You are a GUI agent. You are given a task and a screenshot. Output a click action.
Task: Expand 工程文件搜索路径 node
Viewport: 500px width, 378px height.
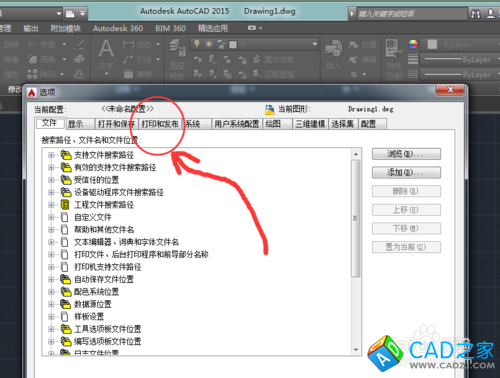51,205
